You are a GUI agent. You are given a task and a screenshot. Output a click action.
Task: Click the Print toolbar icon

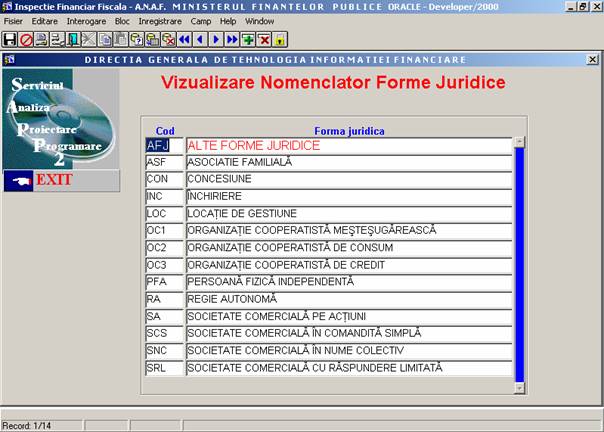41,40
